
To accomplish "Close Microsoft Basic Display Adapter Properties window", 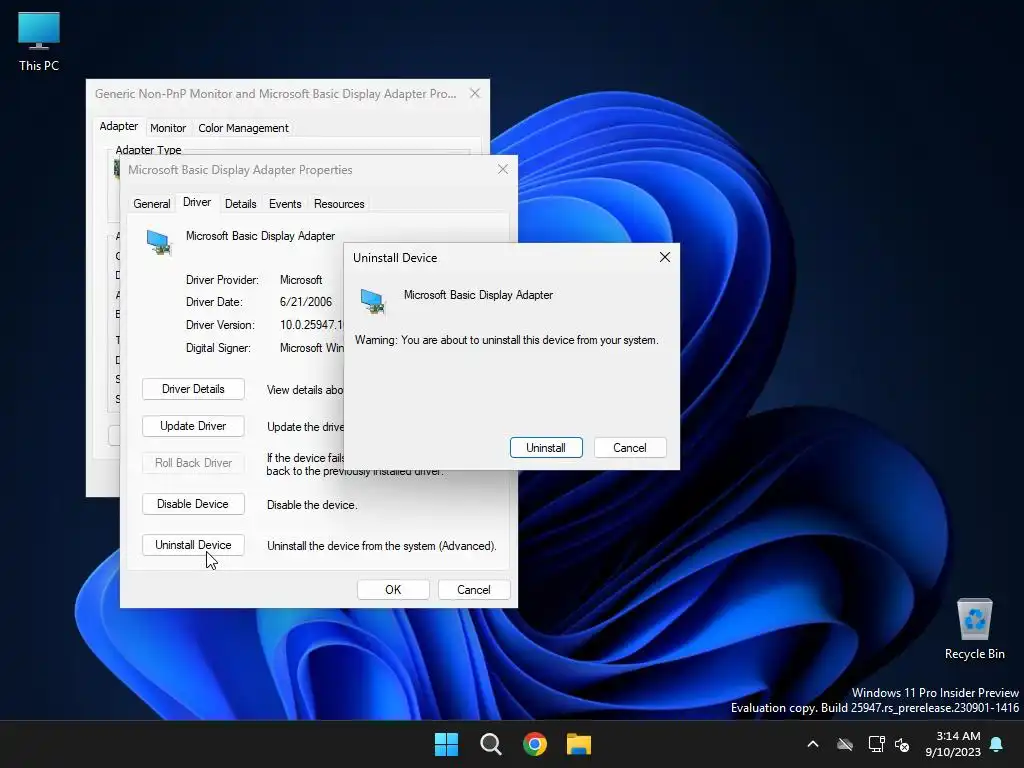I will 503,170.
